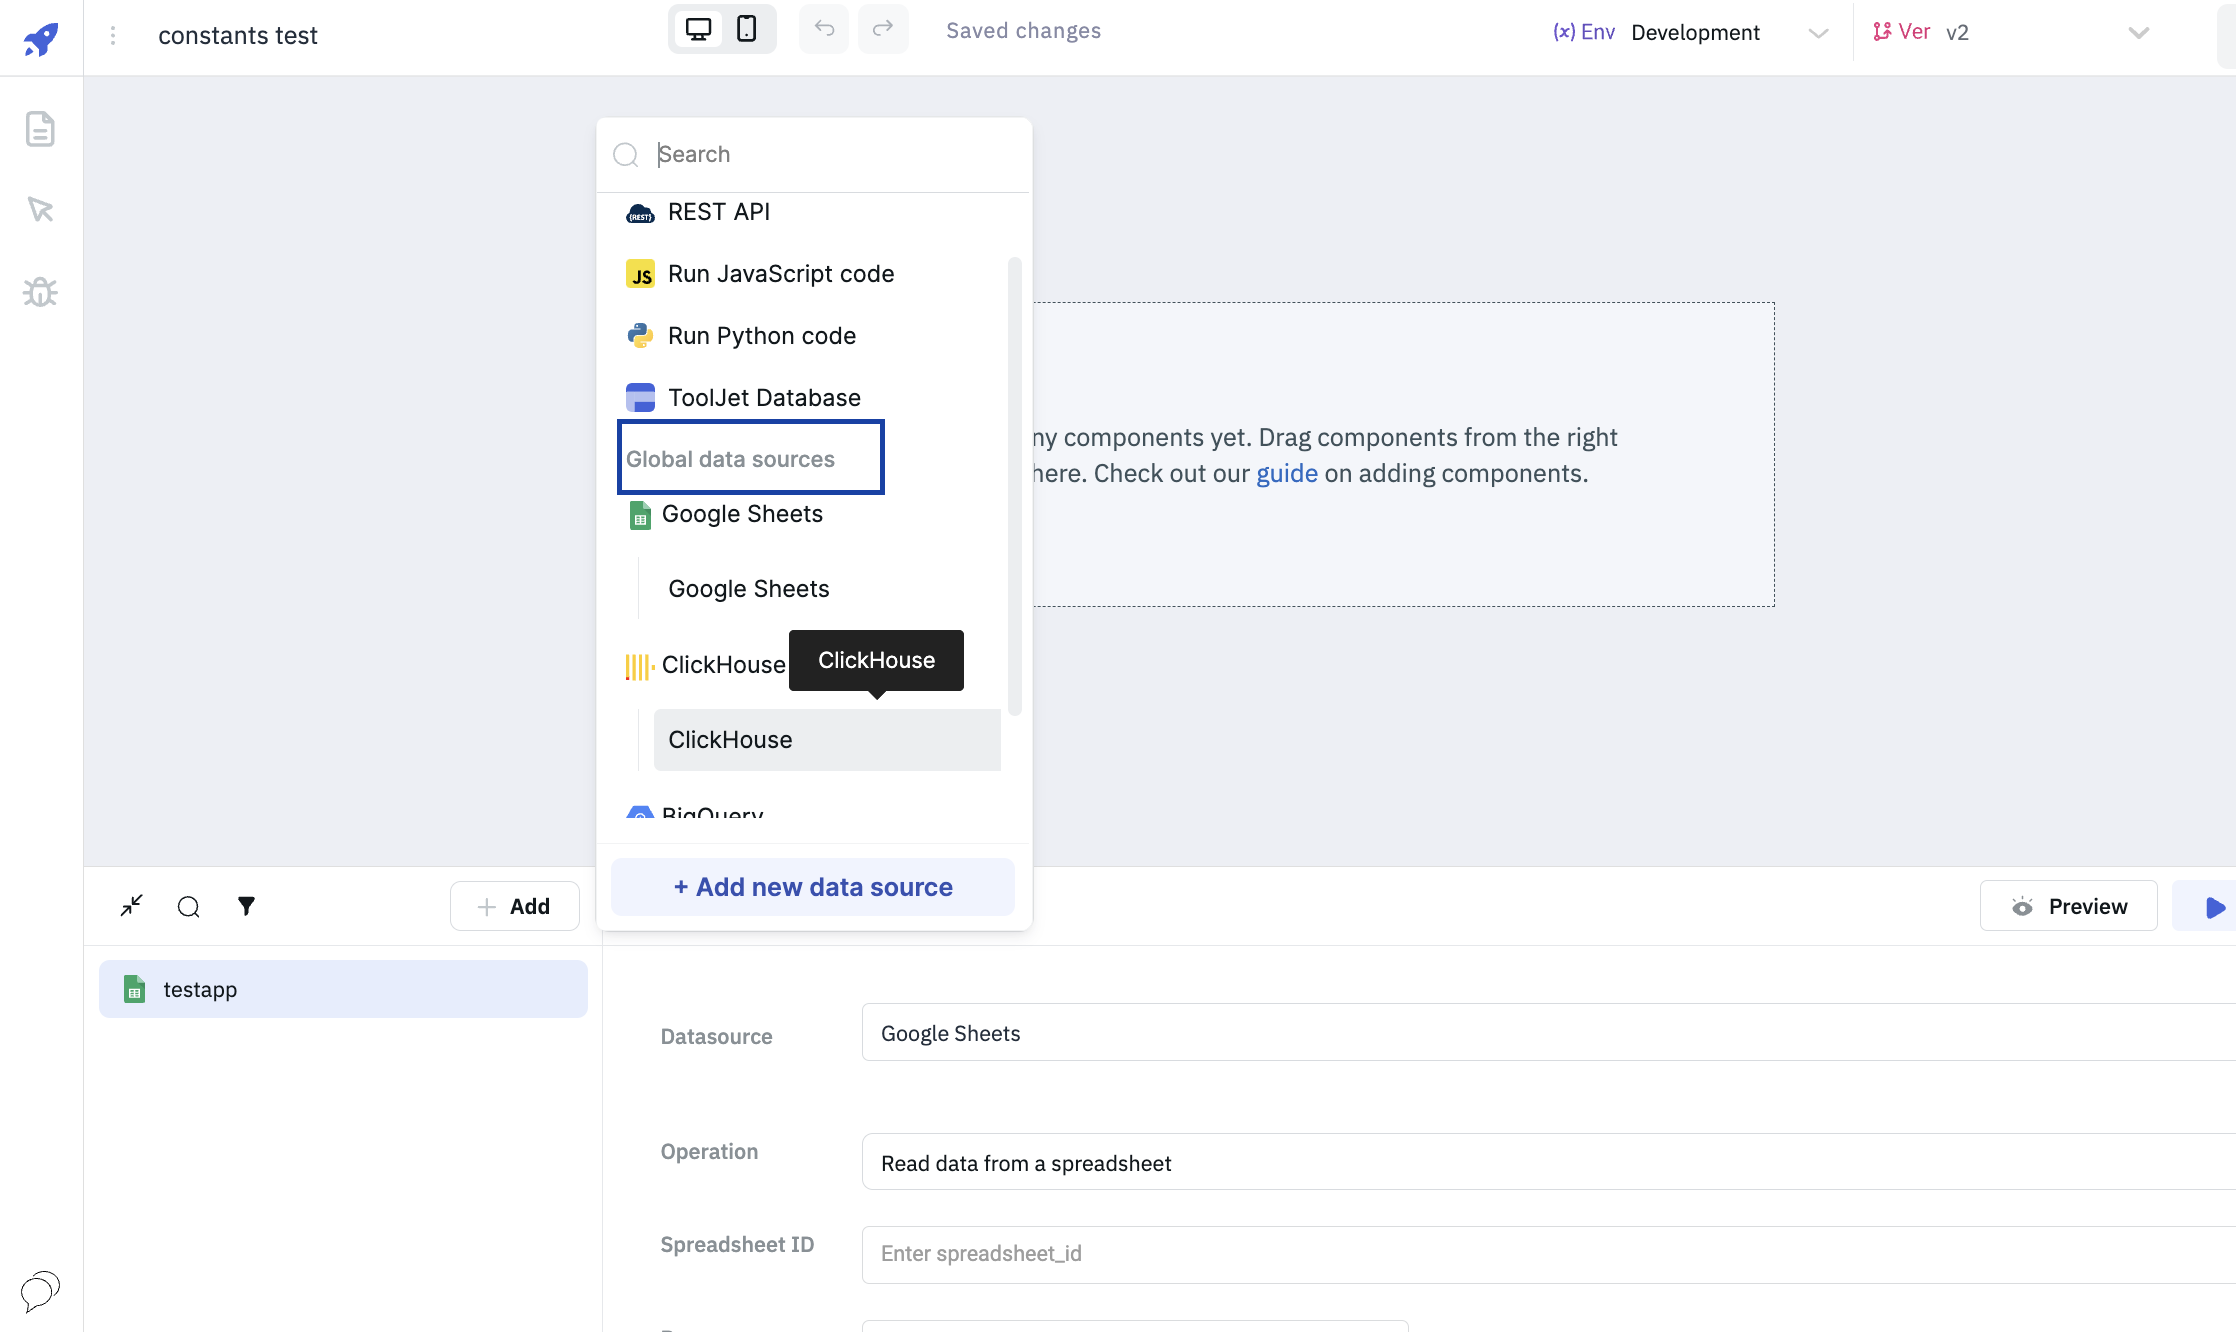Undo the last change
The height and width of the screenshot is (1332, 2236).
[x=824, y=29]
